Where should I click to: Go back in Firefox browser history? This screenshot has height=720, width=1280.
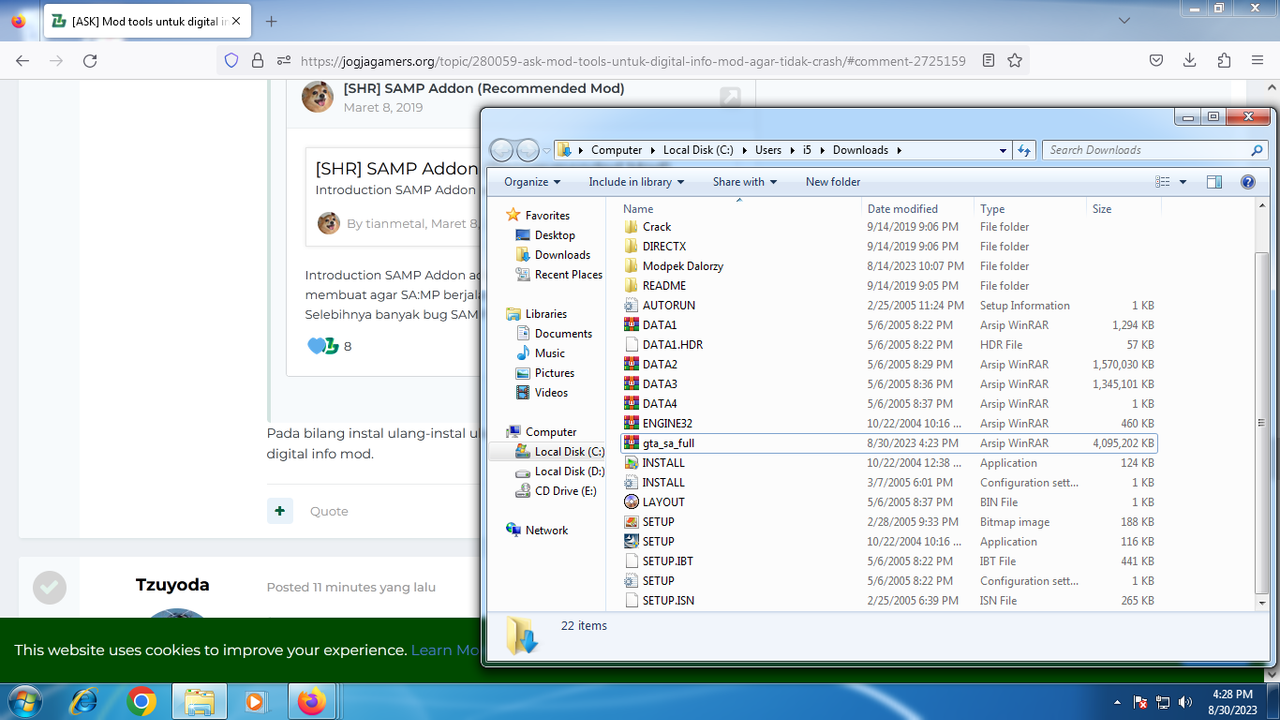click(x=23, y=60)
